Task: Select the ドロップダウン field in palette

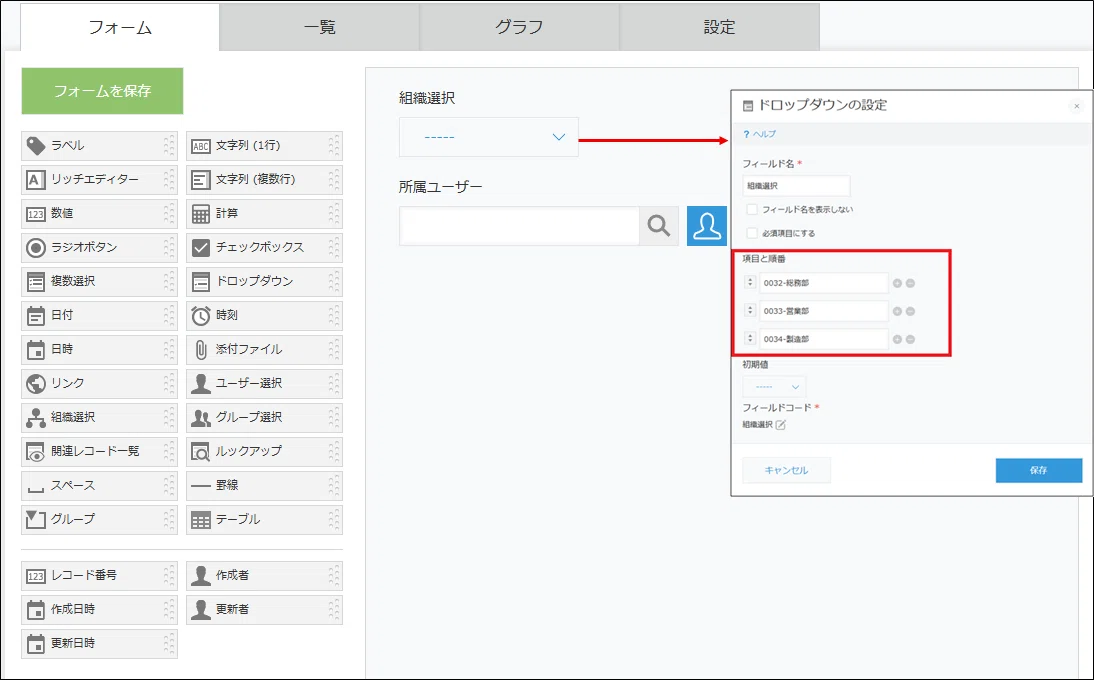Action: [x=264, y=282]
